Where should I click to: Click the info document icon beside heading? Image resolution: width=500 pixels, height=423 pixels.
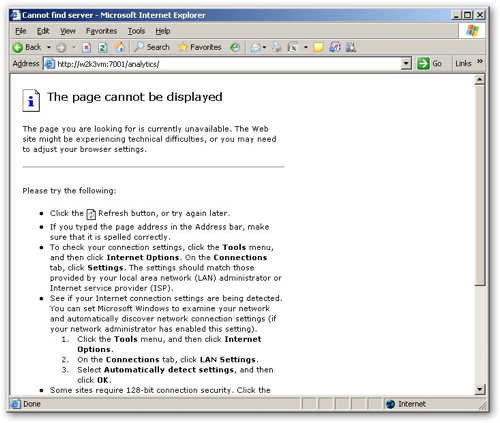click(x=31, y=100)
